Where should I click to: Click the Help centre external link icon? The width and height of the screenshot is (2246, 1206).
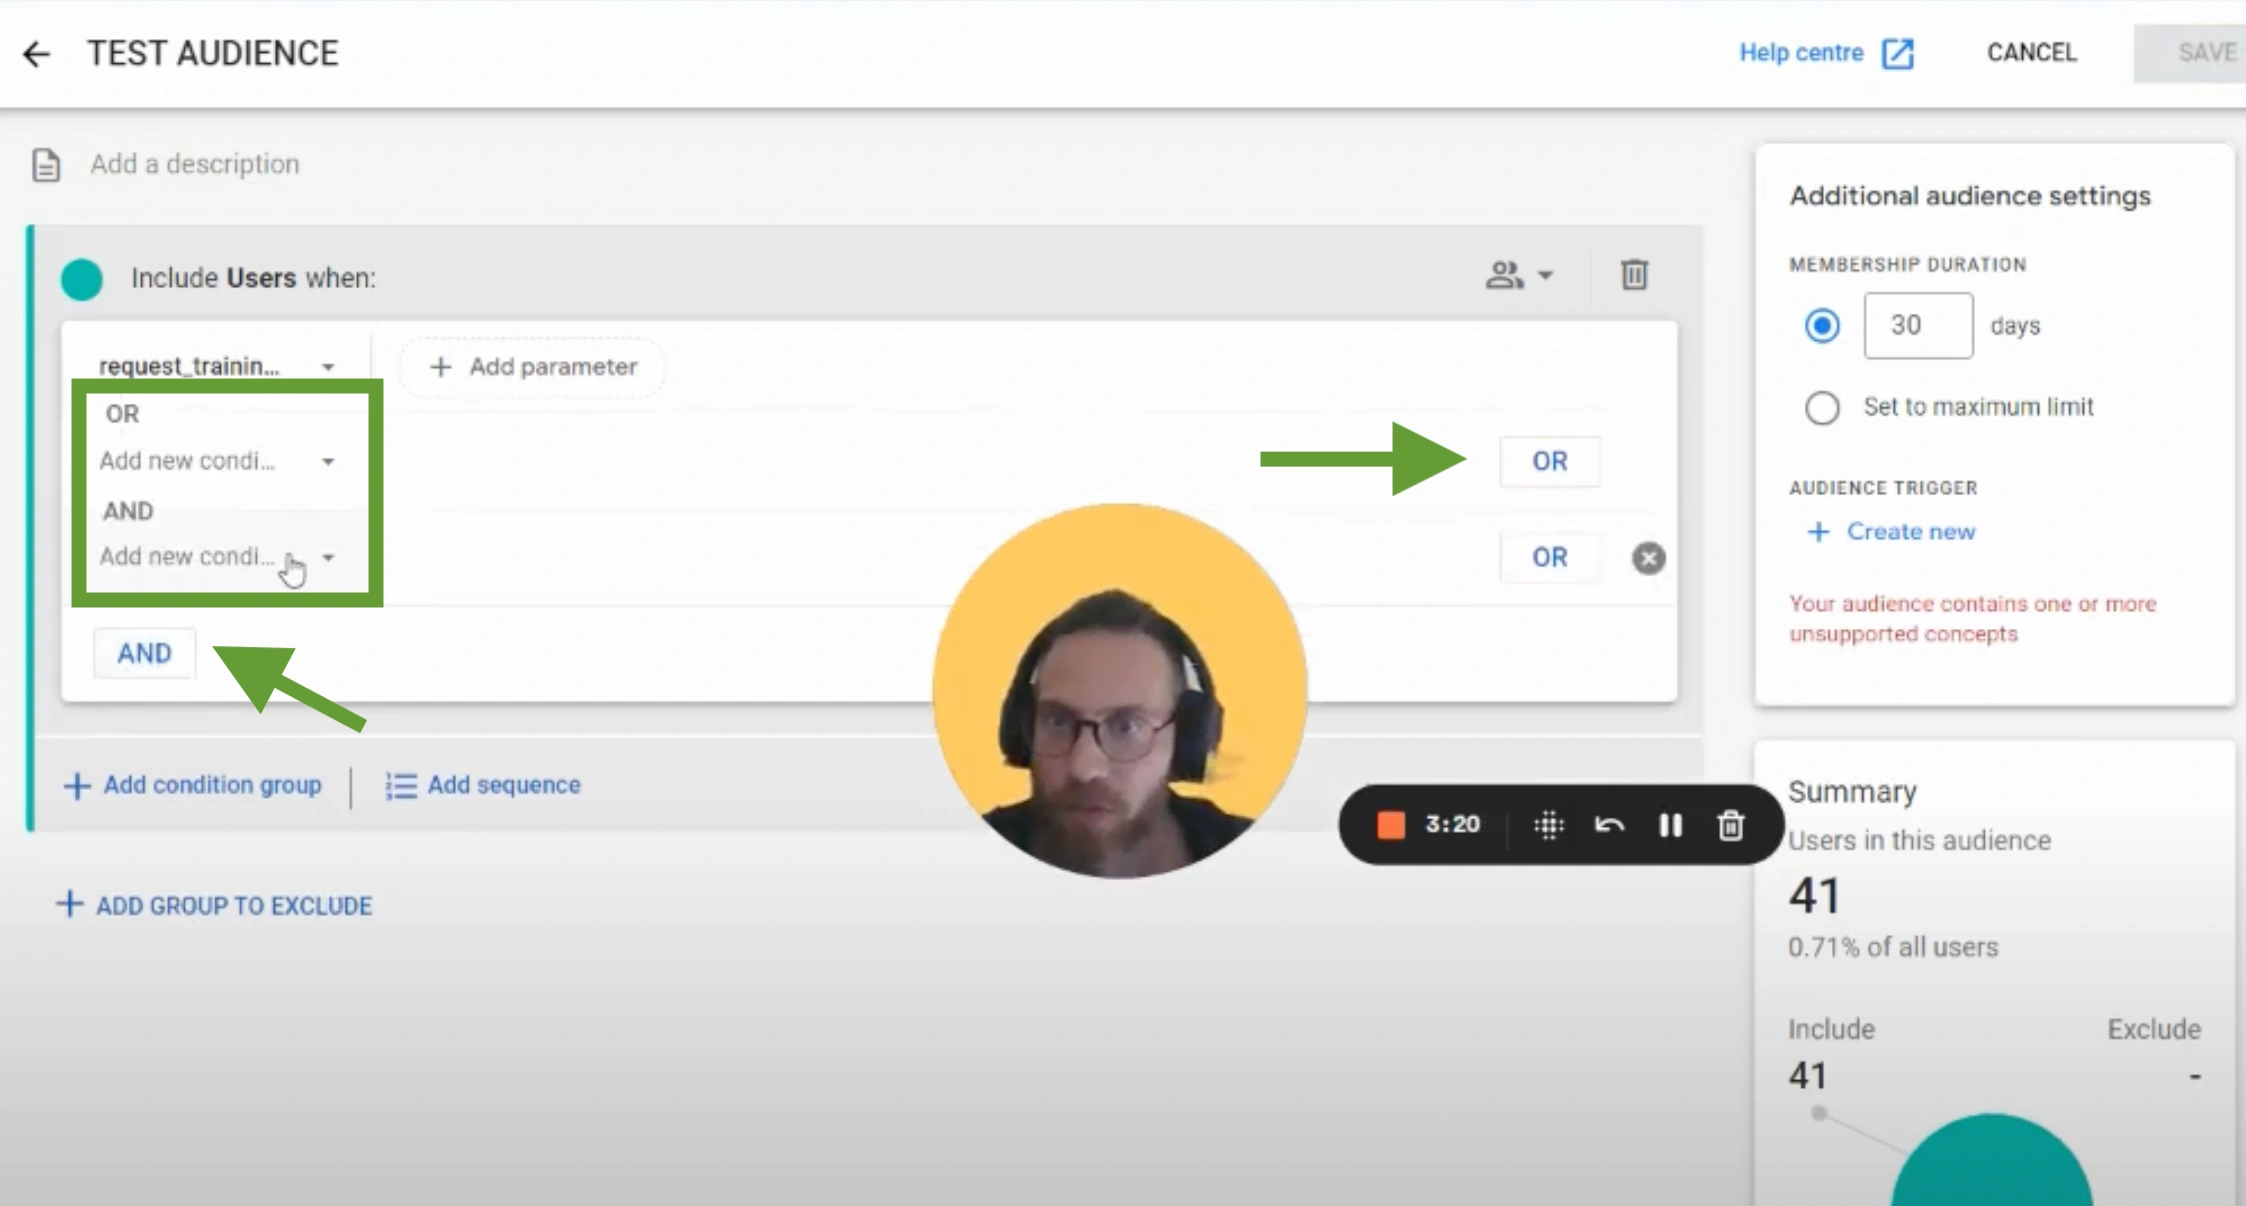[x=1897, y=54]
